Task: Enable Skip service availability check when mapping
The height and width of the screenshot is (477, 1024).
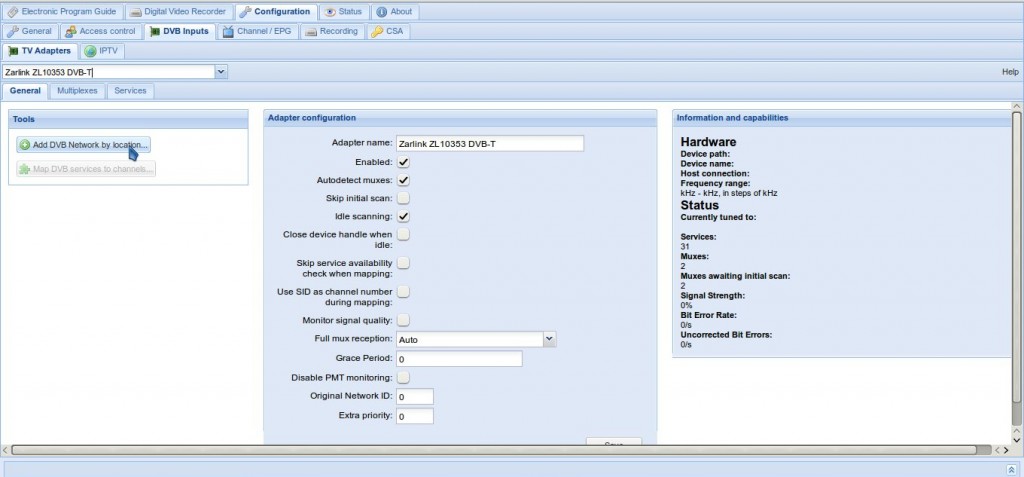Action: click(x=404, y=263)
